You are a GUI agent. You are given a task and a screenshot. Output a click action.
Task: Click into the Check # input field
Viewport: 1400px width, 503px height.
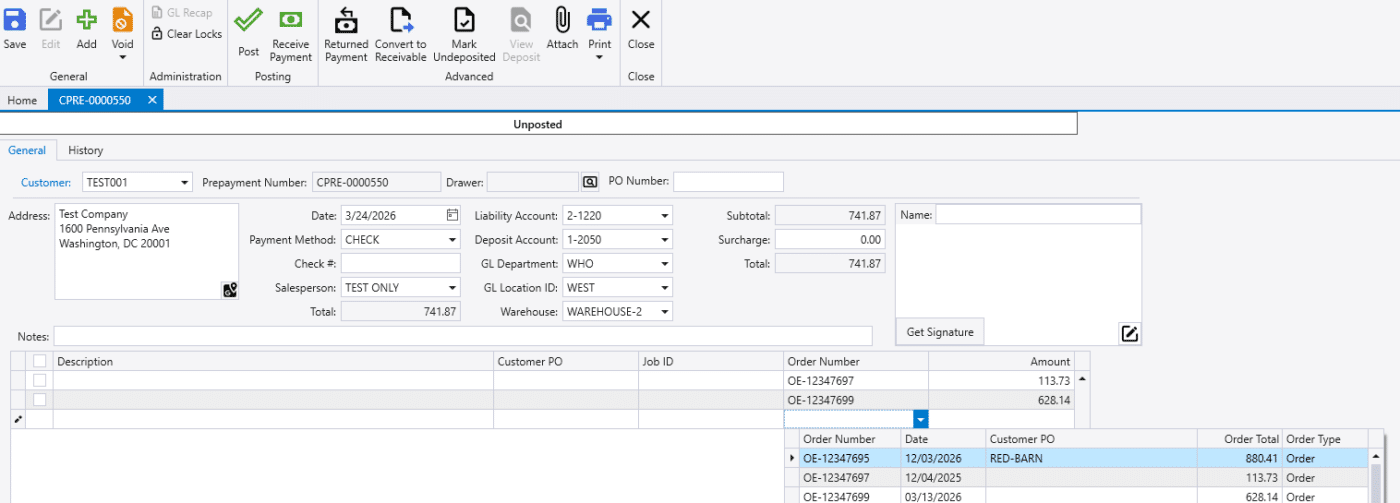click(400, 264)
